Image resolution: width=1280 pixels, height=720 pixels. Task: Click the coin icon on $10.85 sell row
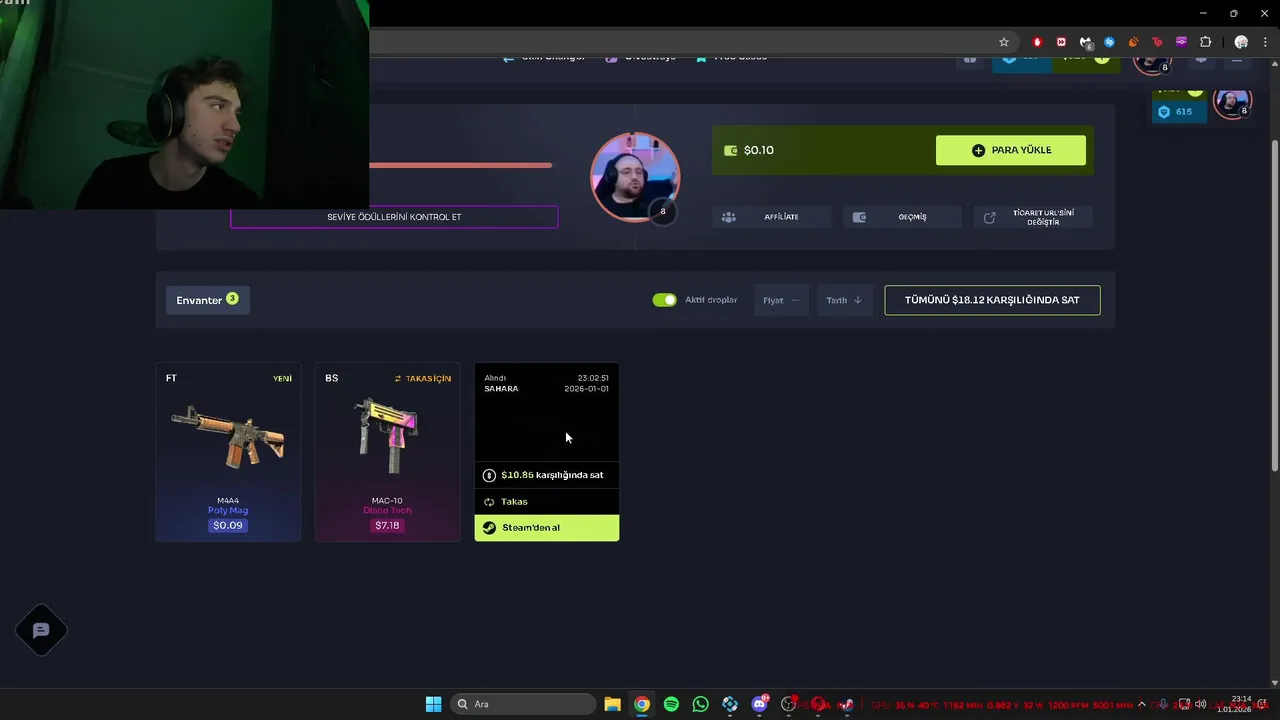(x=489, y=475)
